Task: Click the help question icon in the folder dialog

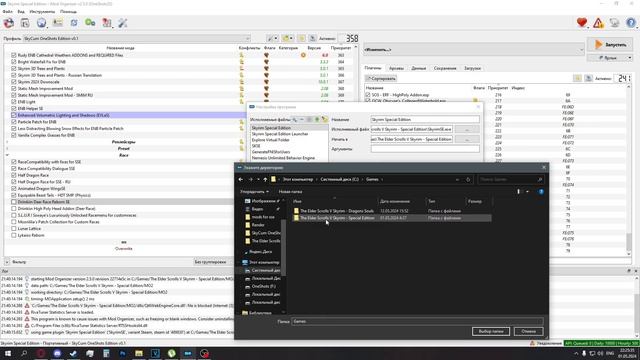Action: click(x=541, y=191)
